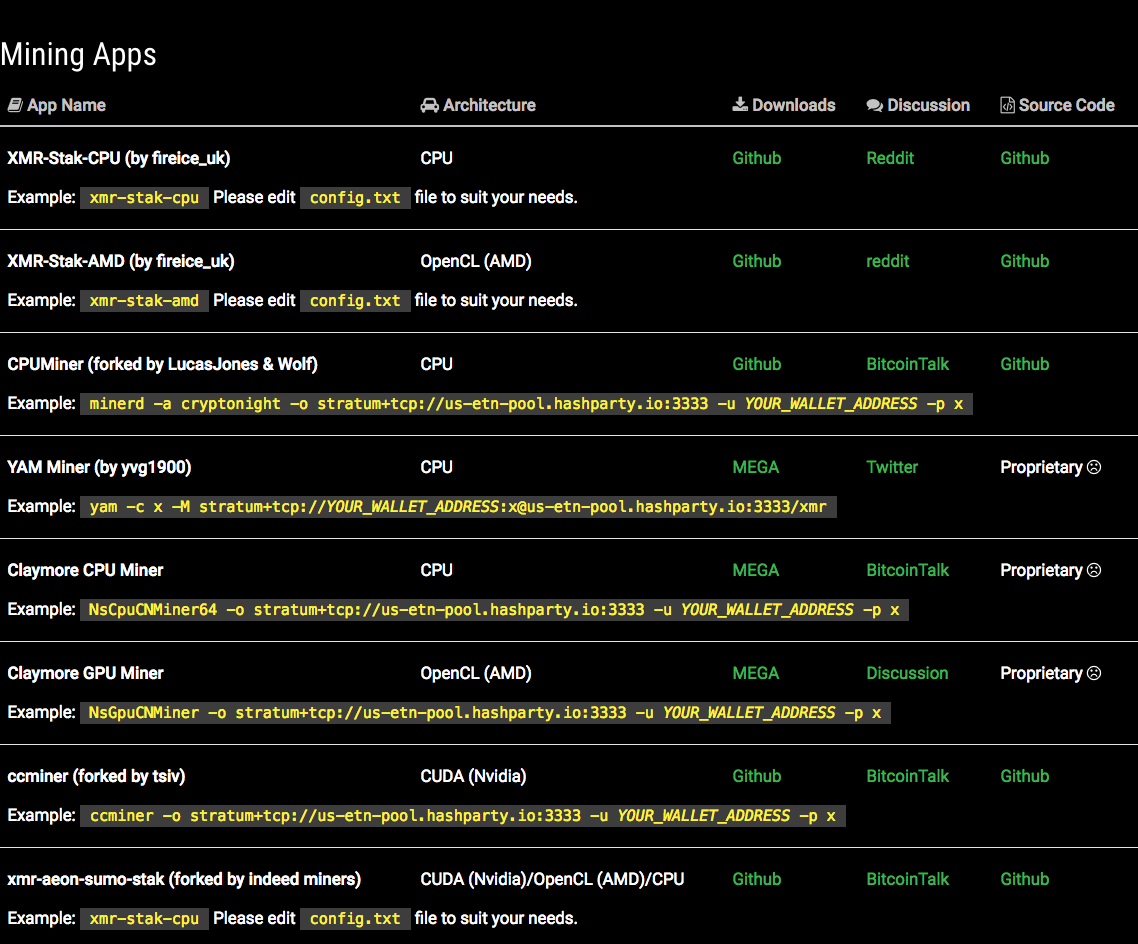1138x944 pixels.
Task: Open XMR-Stak-CPU Github download link
Action: click(756, 158)
